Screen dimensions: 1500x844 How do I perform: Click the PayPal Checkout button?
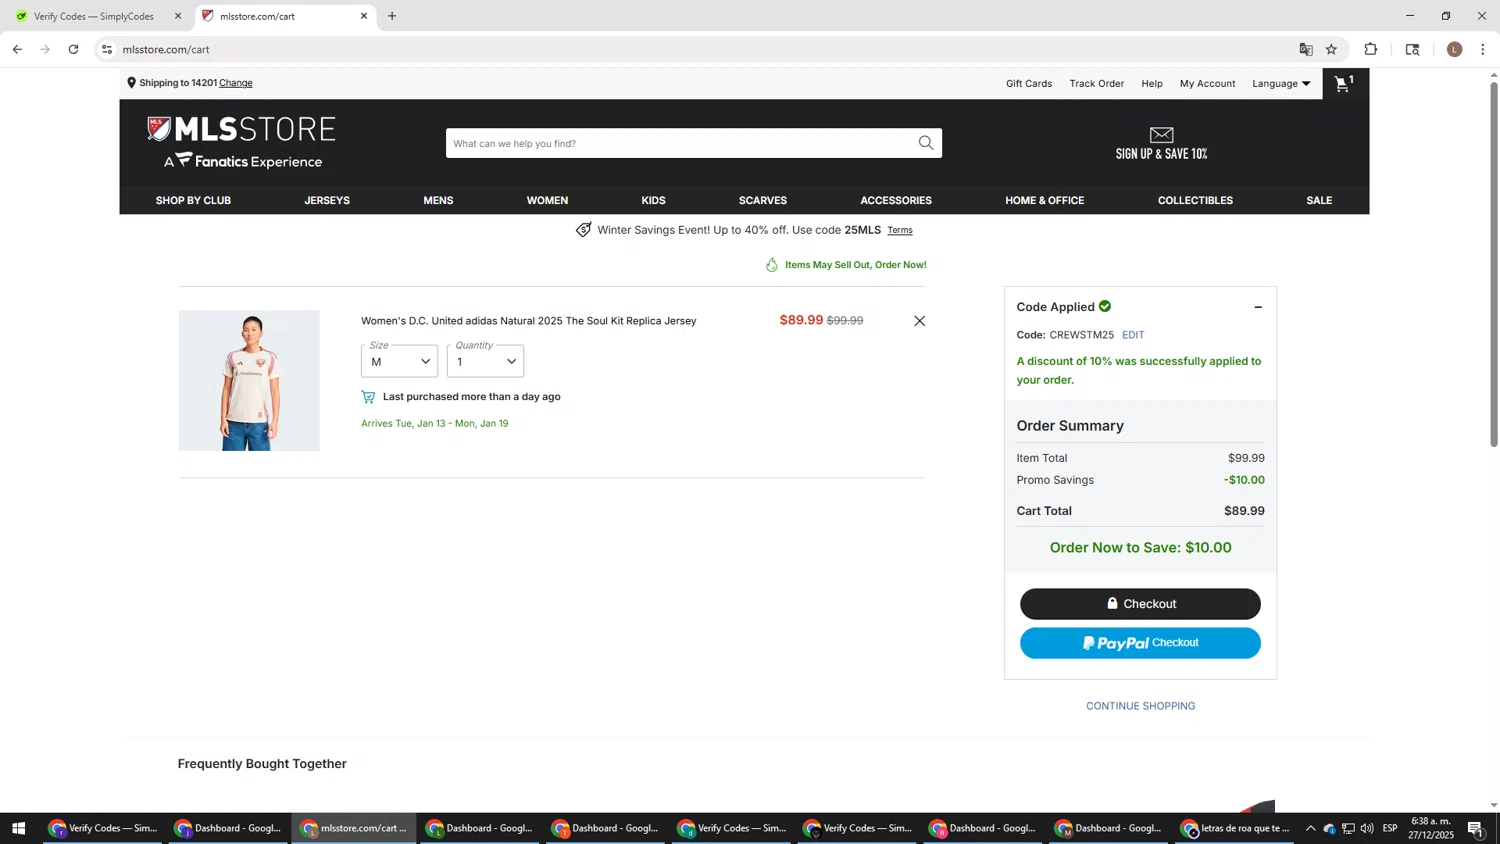pyautogui.click(x=1140, y=643)
